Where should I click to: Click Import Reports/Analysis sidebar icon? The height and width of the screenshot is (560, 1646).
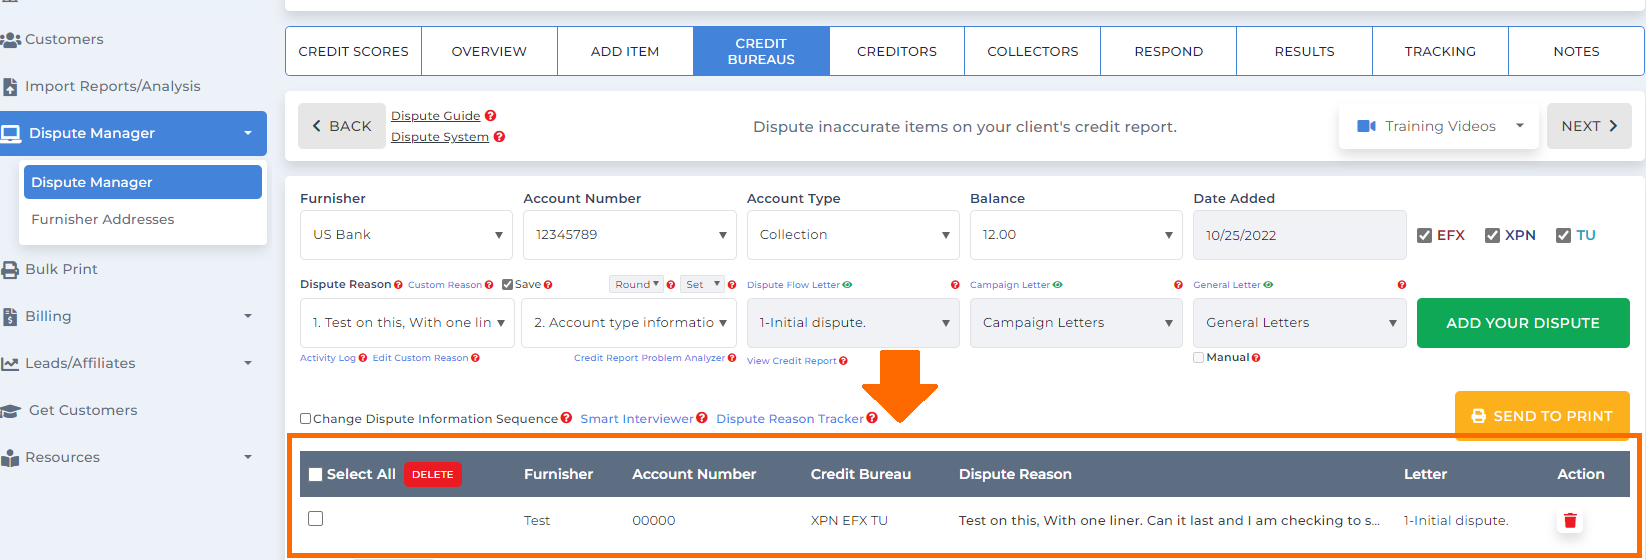(x=10, y=87)
